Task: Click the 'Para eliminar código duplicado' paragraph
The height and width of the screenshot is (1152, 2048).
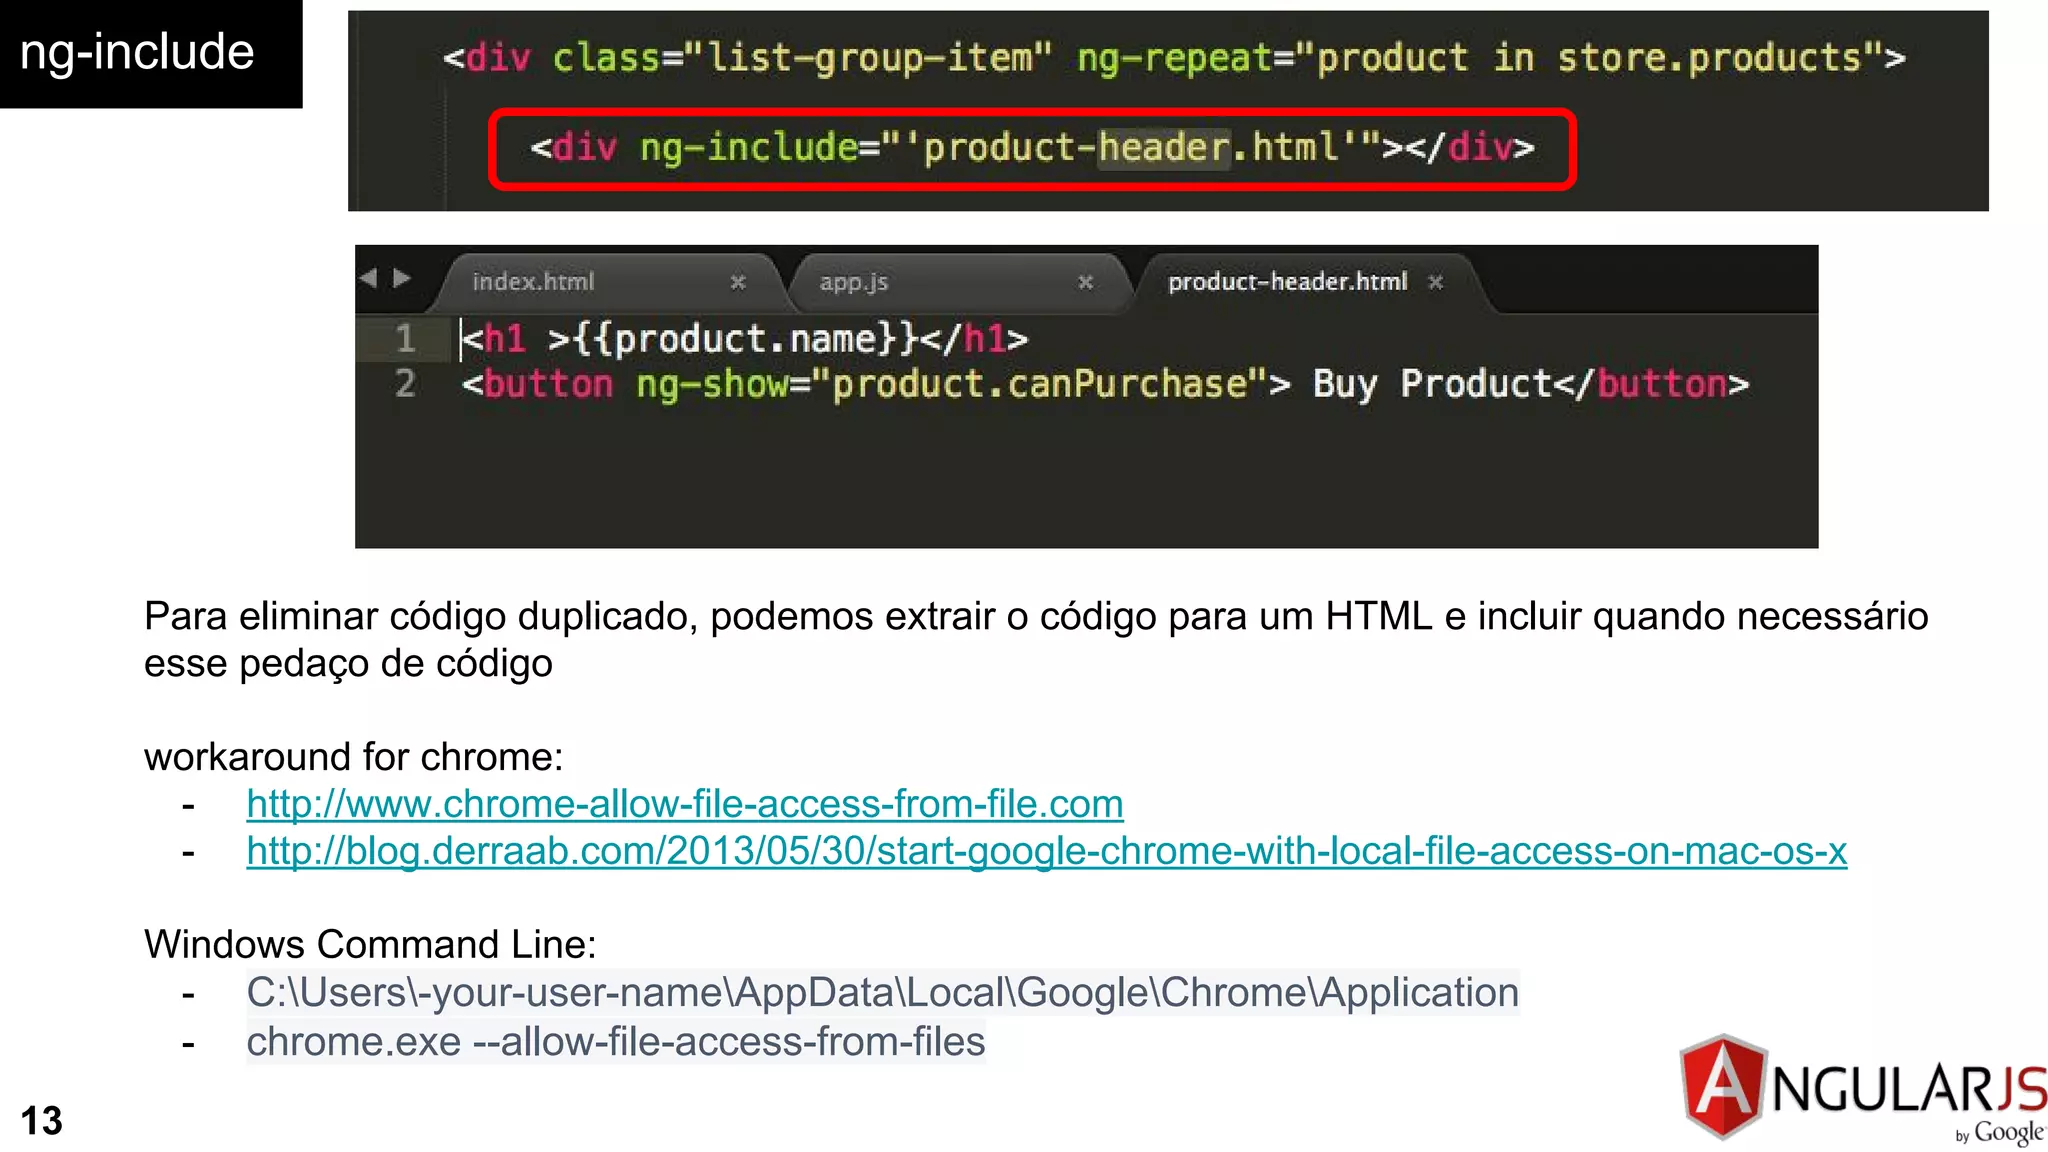Action: click(1036, 639)
